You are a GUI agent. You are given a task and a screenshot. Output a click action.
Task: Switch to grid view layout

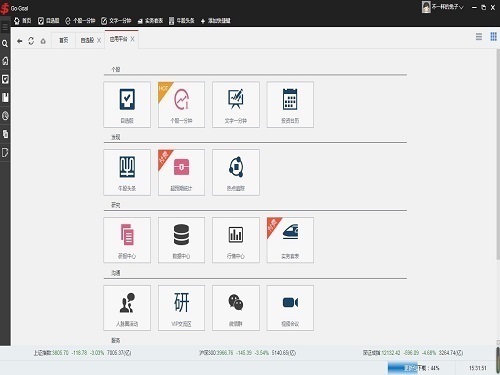point(494,36)
